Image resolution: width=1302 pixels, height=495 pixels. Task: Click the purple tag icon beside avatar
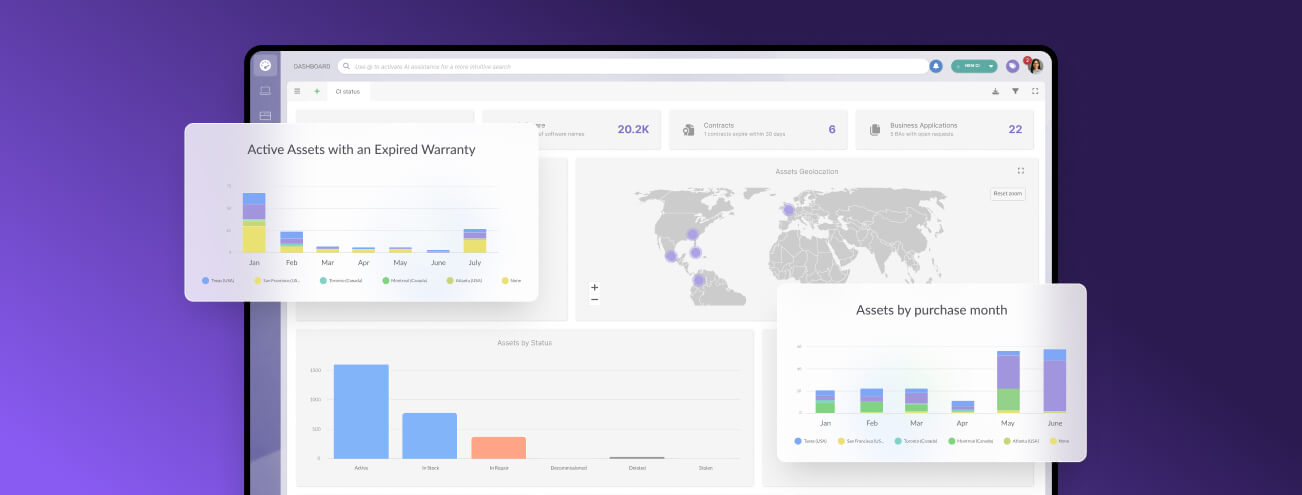coord(1013,66)
